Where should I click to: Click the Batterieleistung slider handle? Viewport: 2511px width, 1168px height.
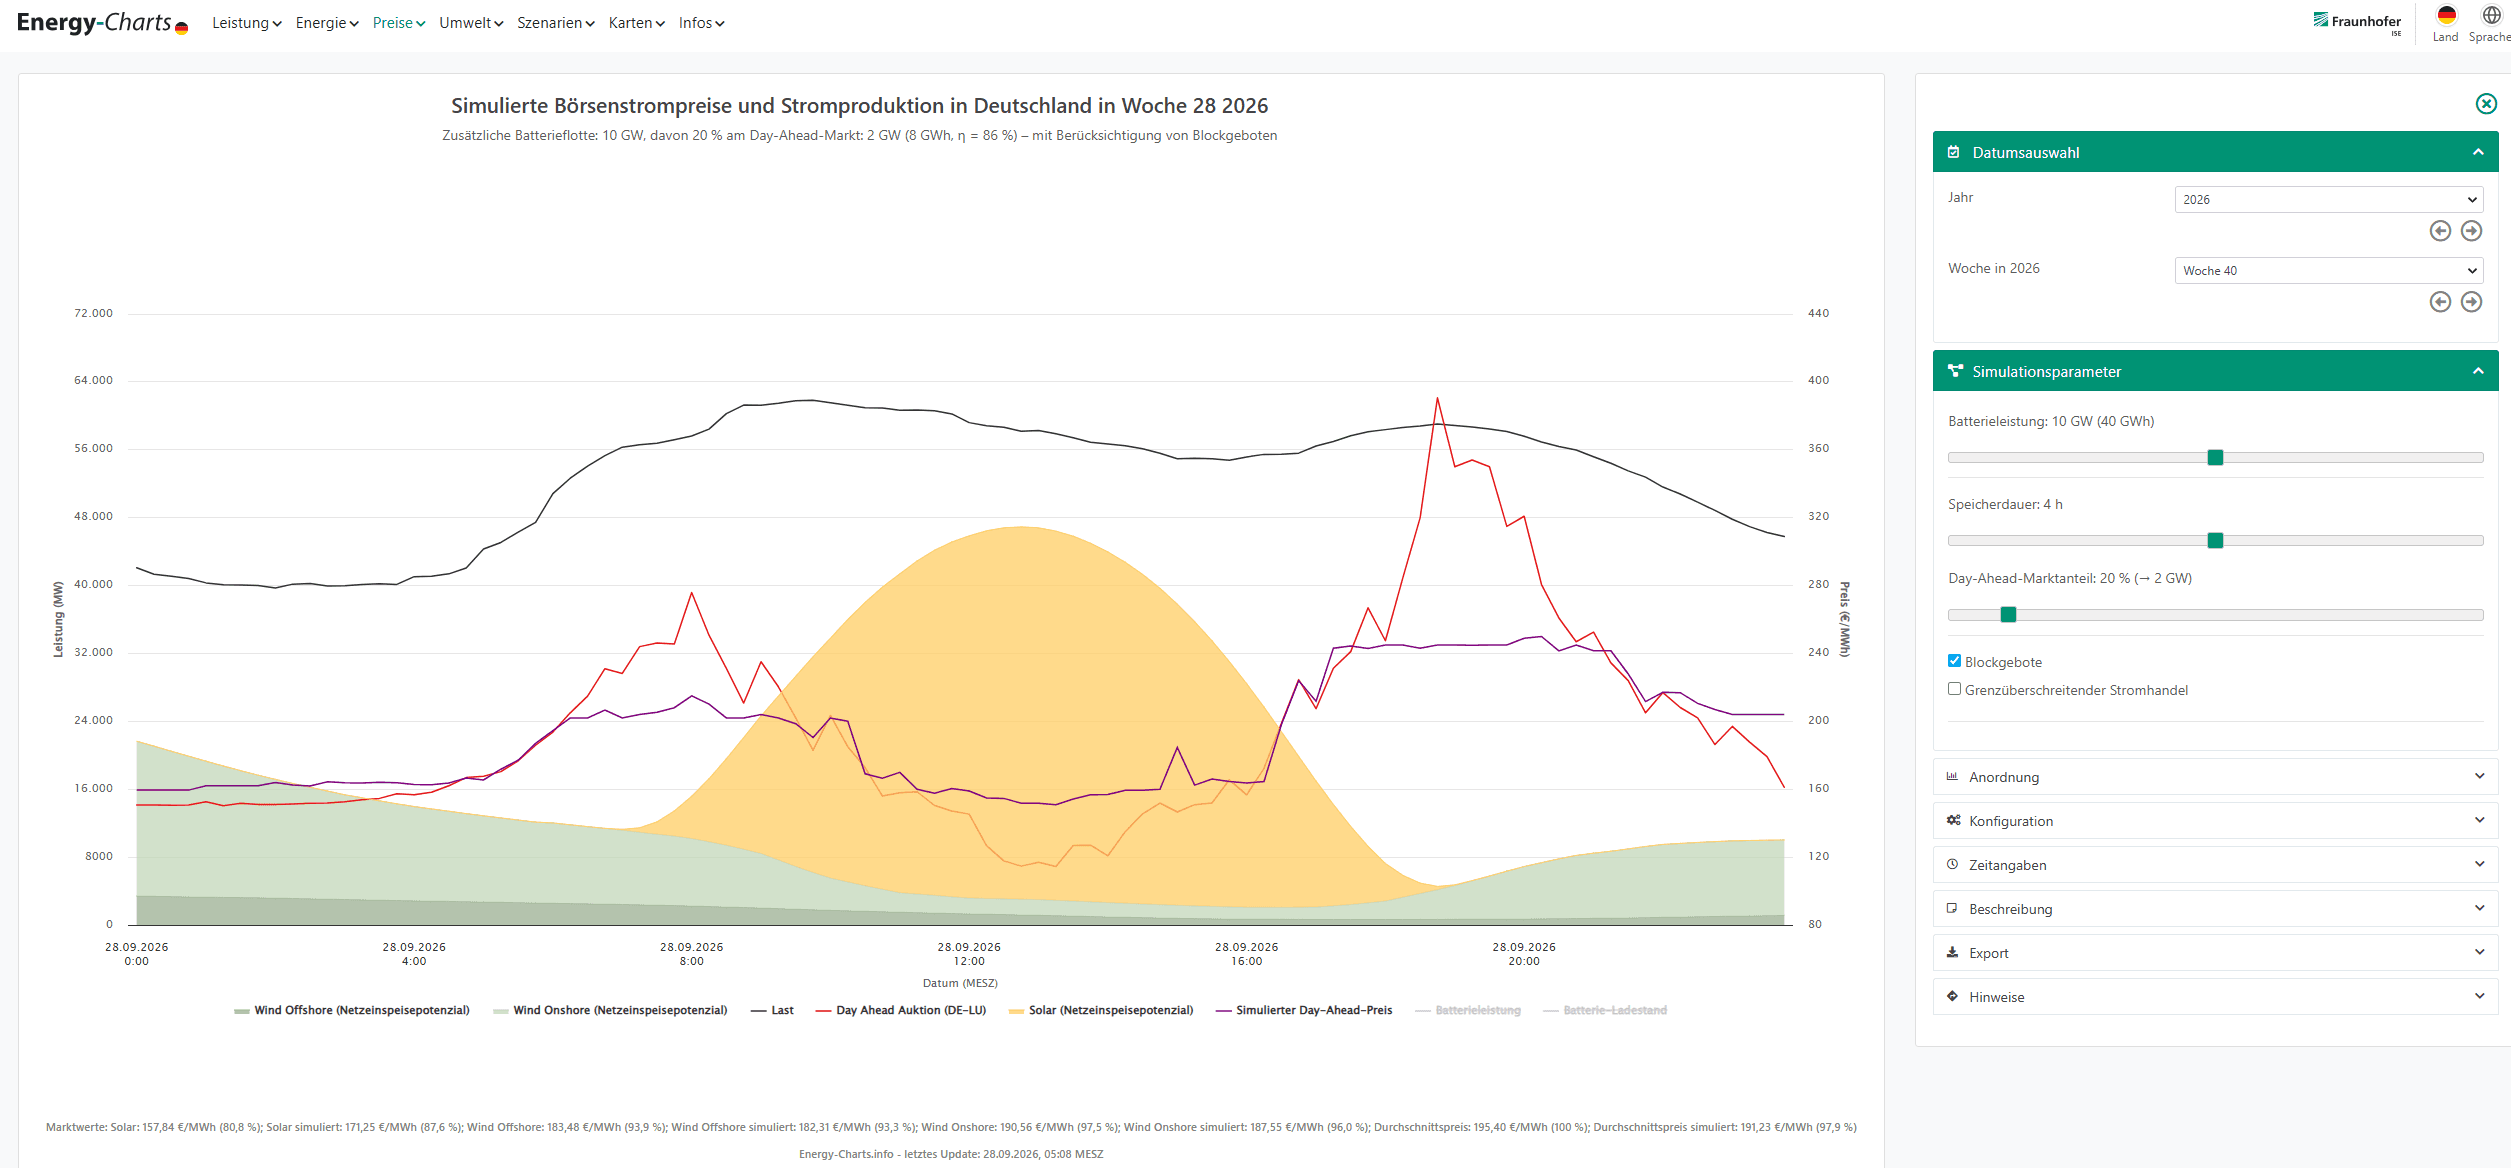pyautogui.click(x=2215, y=457)
